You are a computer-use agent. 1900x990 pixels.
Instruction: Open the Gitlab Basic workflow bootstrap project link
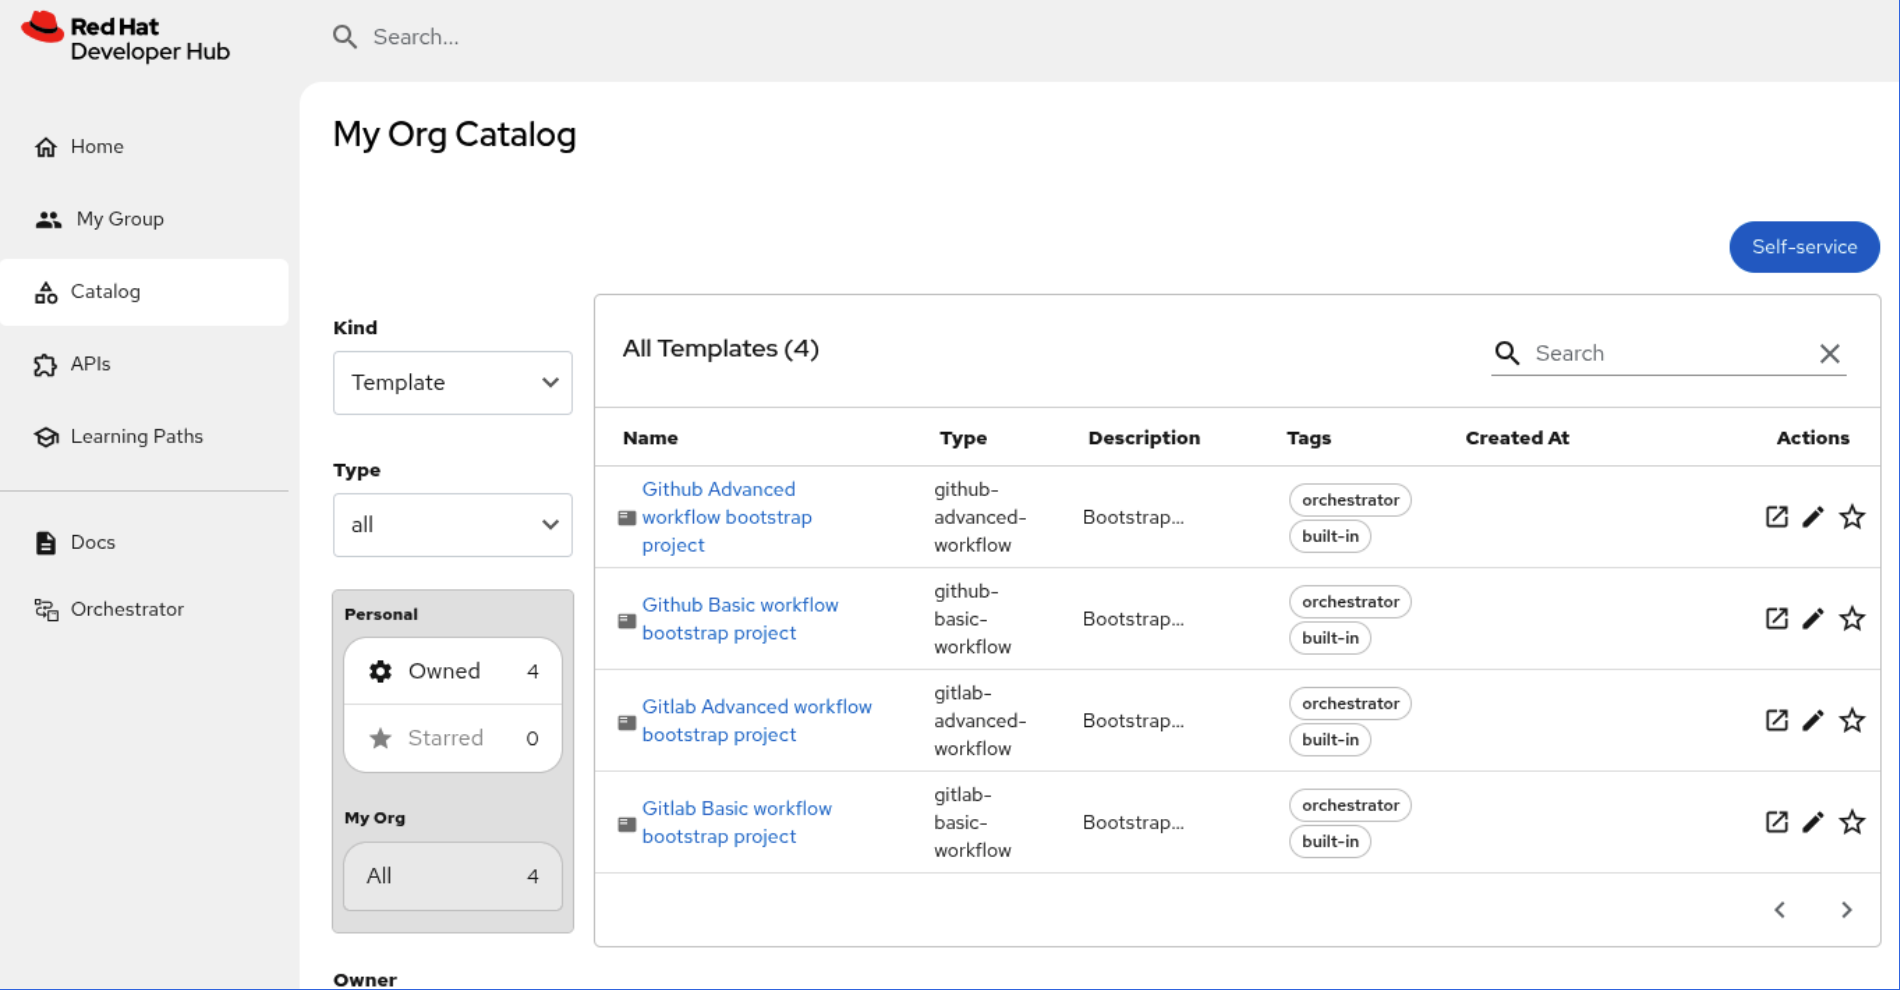[x=737, y=821]
